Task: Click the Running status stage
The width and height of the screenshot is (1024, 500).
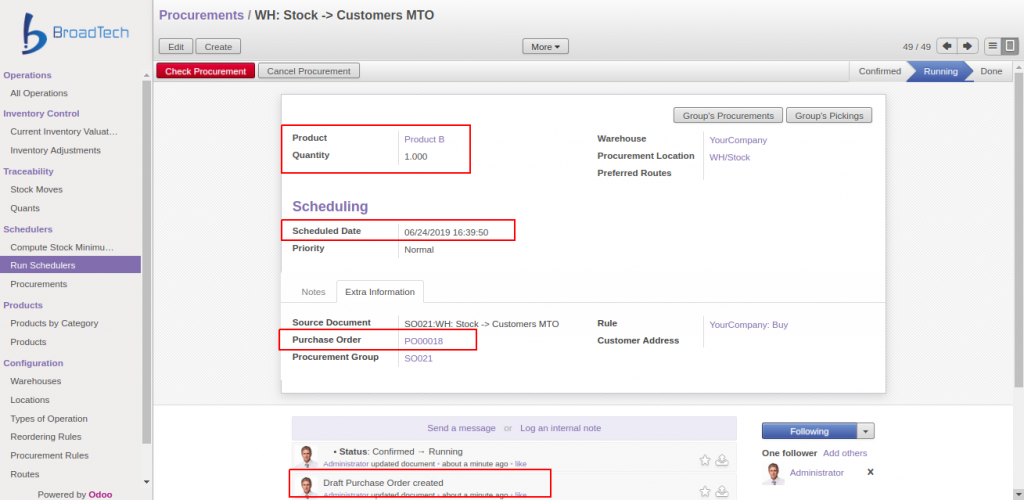Action: 940,71
